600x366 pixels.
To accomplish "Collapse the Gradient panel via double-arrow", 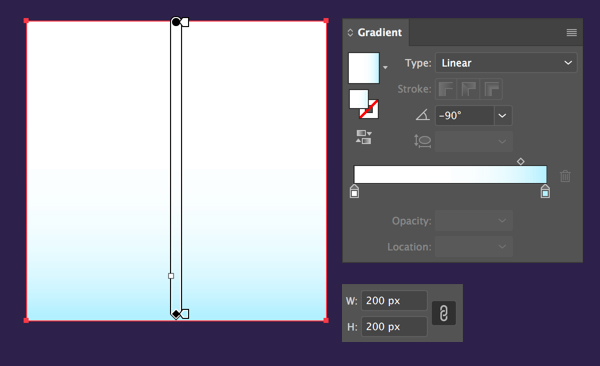I will (x=350, y=33).
